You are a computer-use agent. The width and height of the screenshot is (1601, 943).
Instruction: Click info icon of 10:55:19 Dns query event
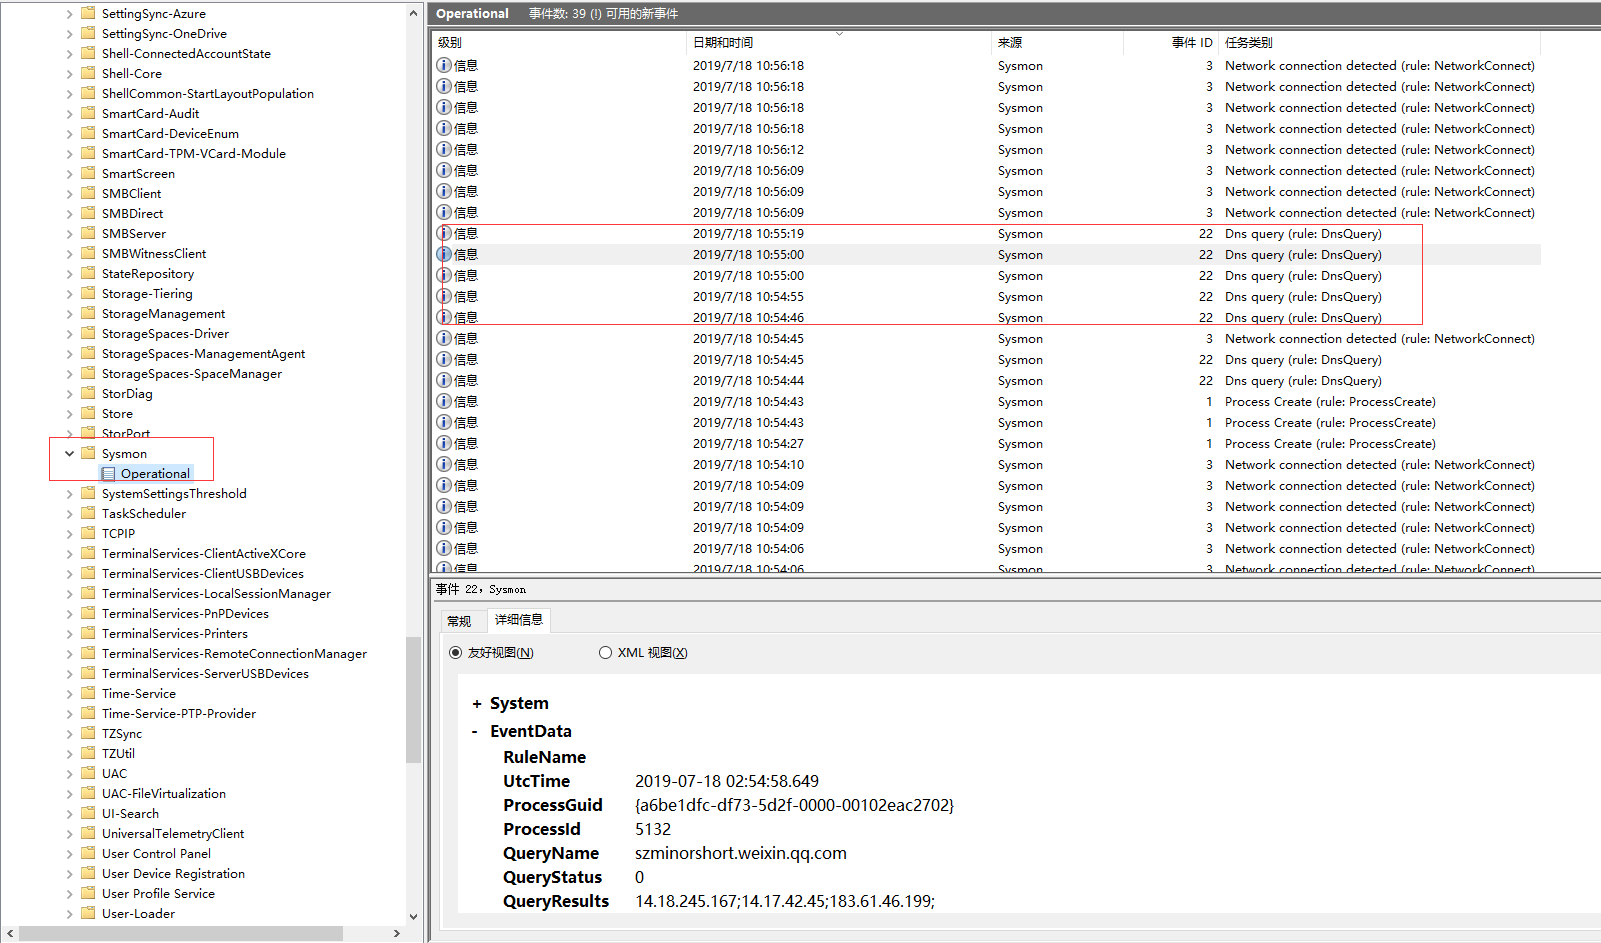pyautogui.click(x=444, y=233)
